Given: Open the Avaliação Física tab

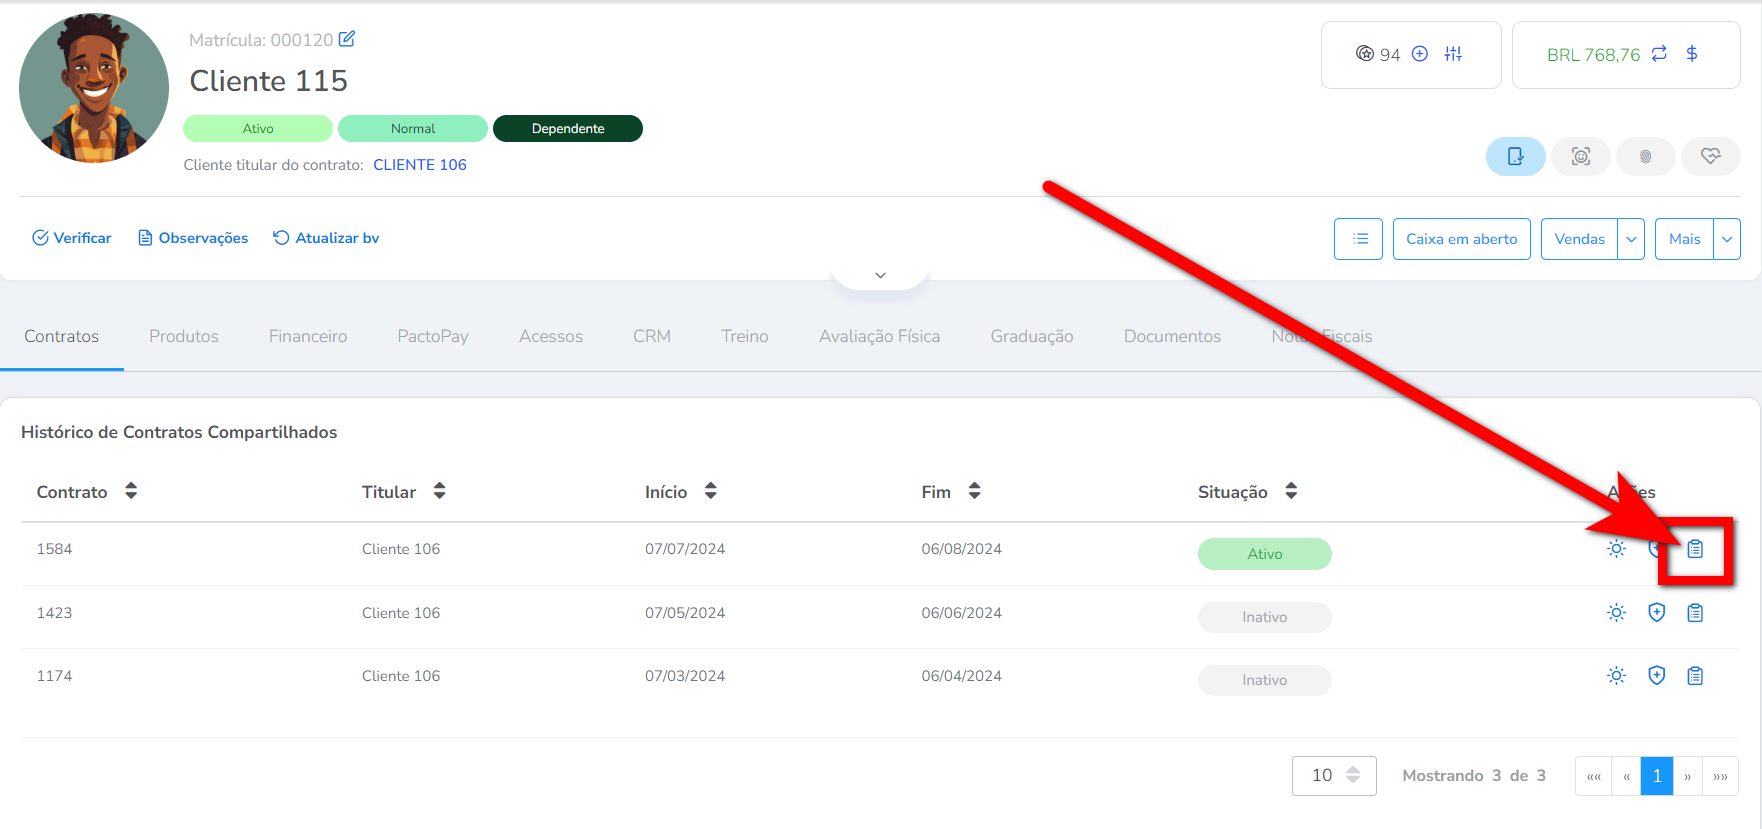Looking at the screenshot, I should (879, 336).
